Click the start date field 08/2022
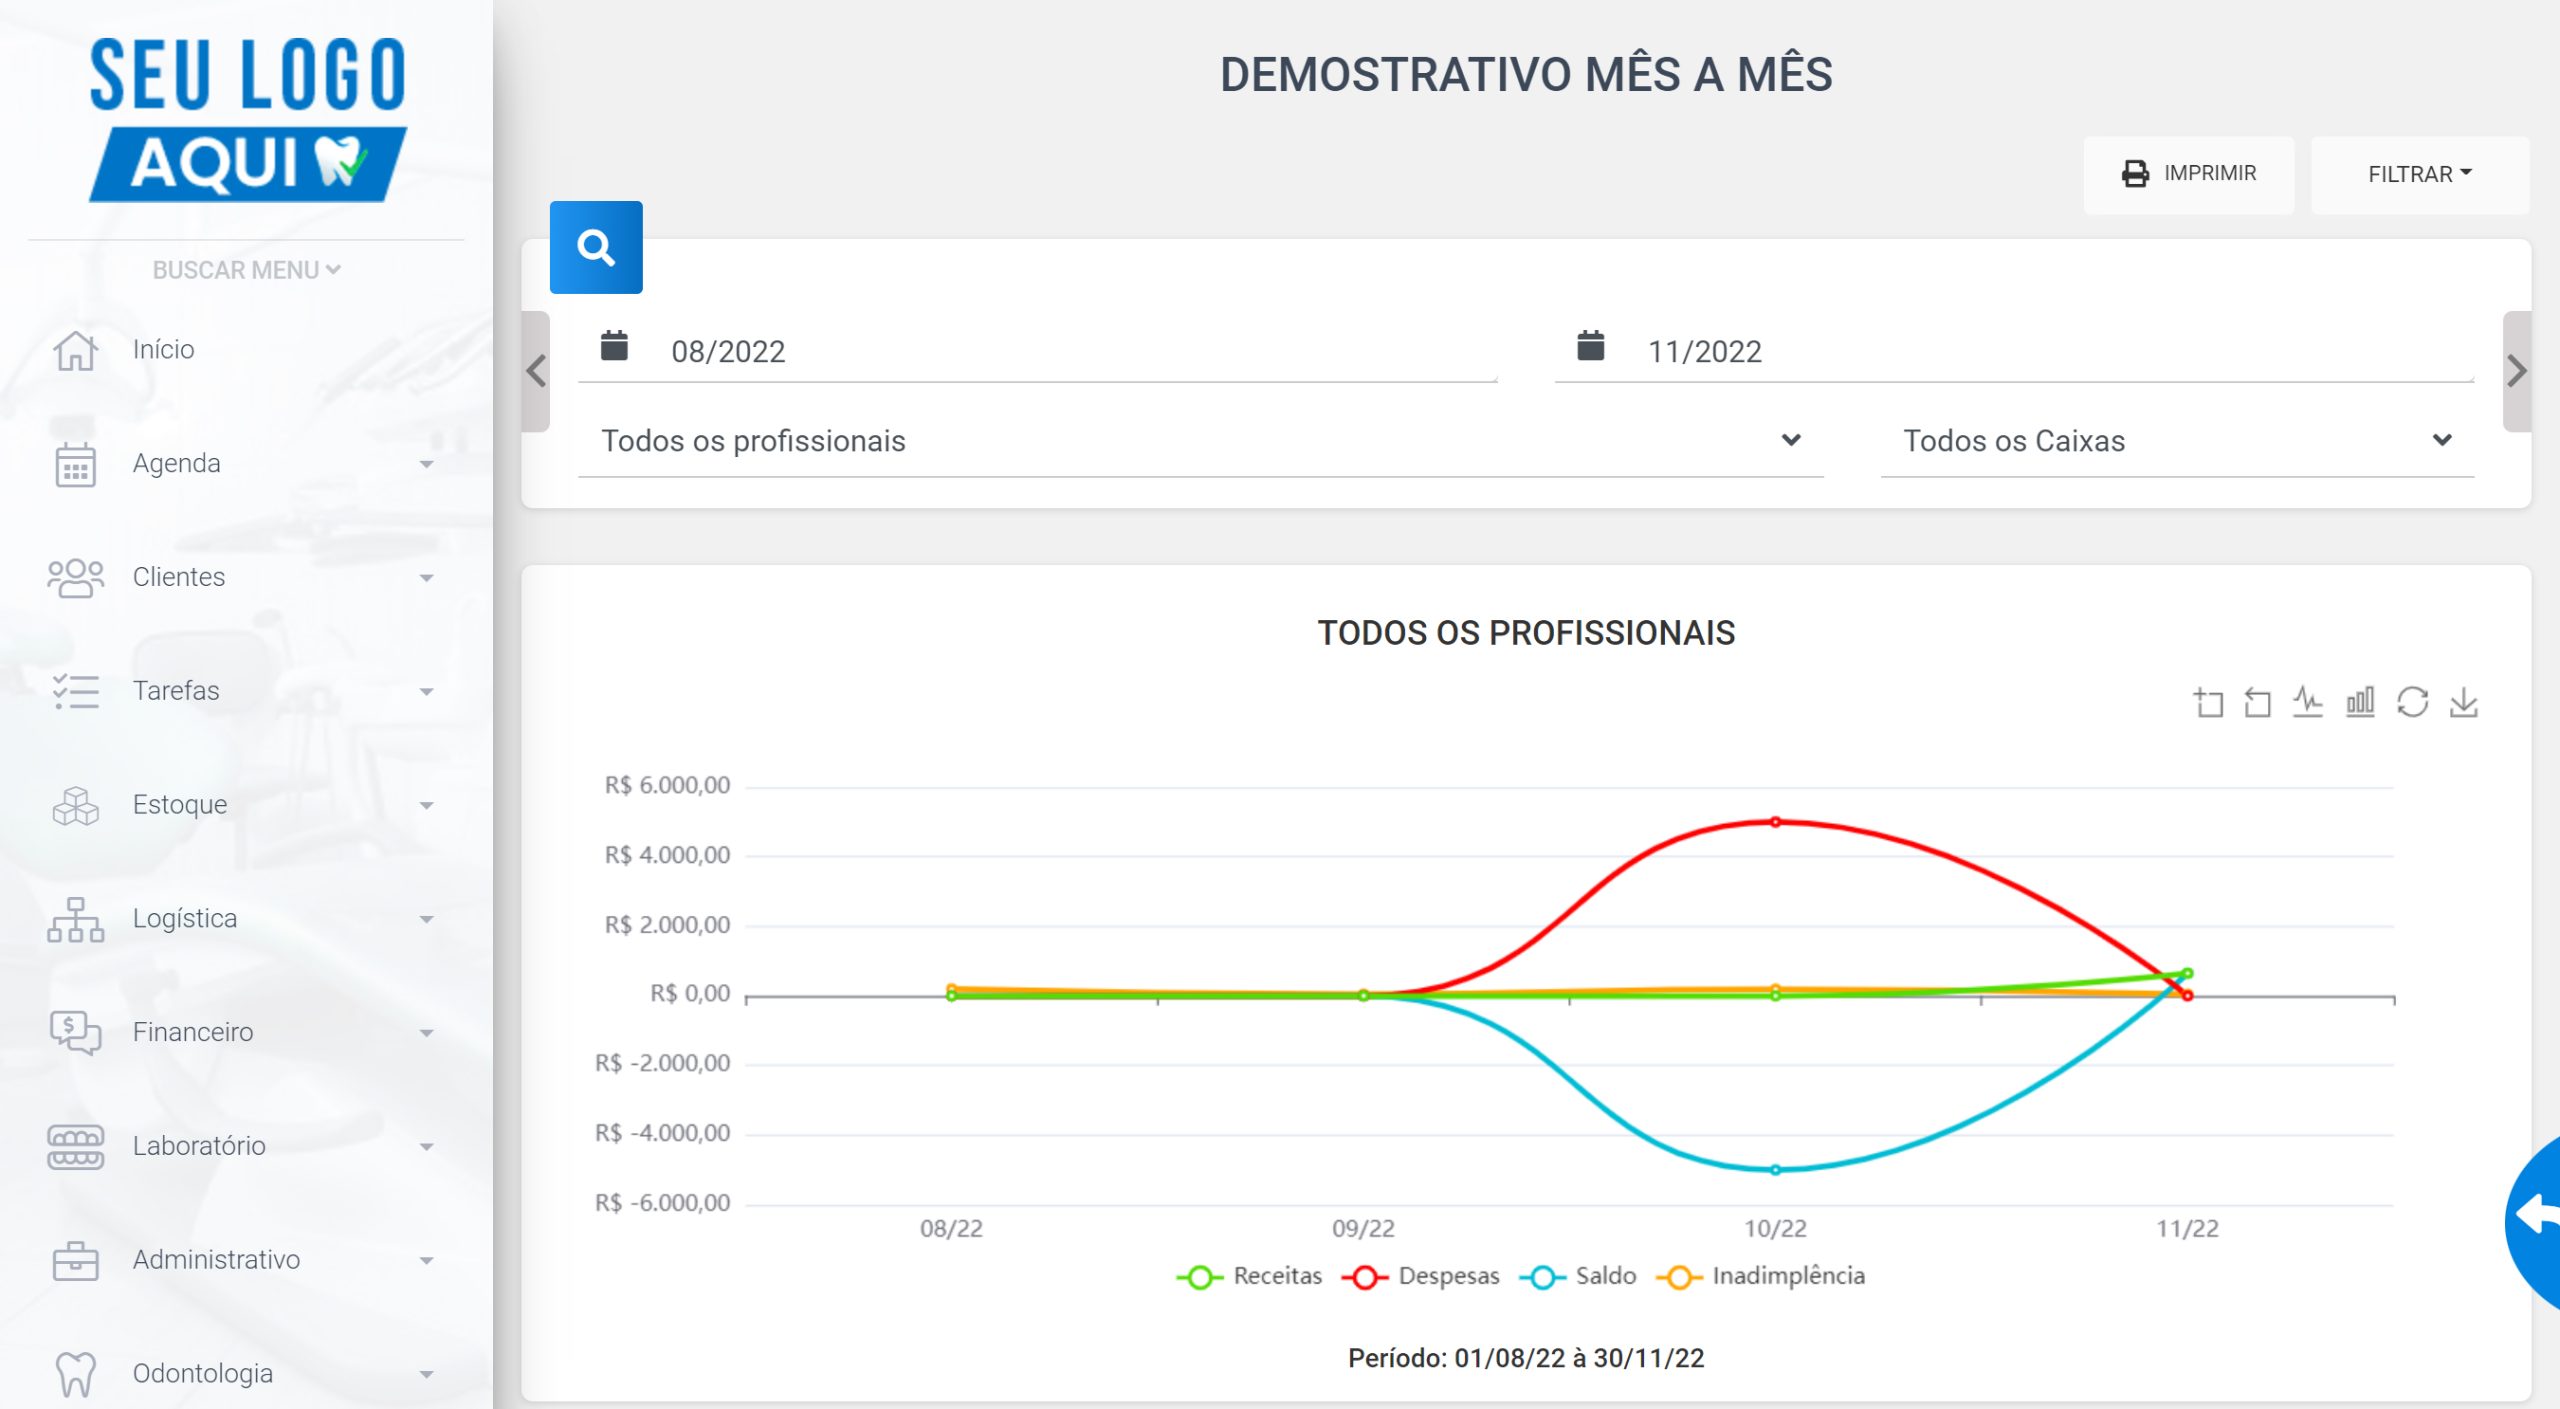Screen dimensions: 2560x1409 pyautogui.click(x=1037, y=351)
